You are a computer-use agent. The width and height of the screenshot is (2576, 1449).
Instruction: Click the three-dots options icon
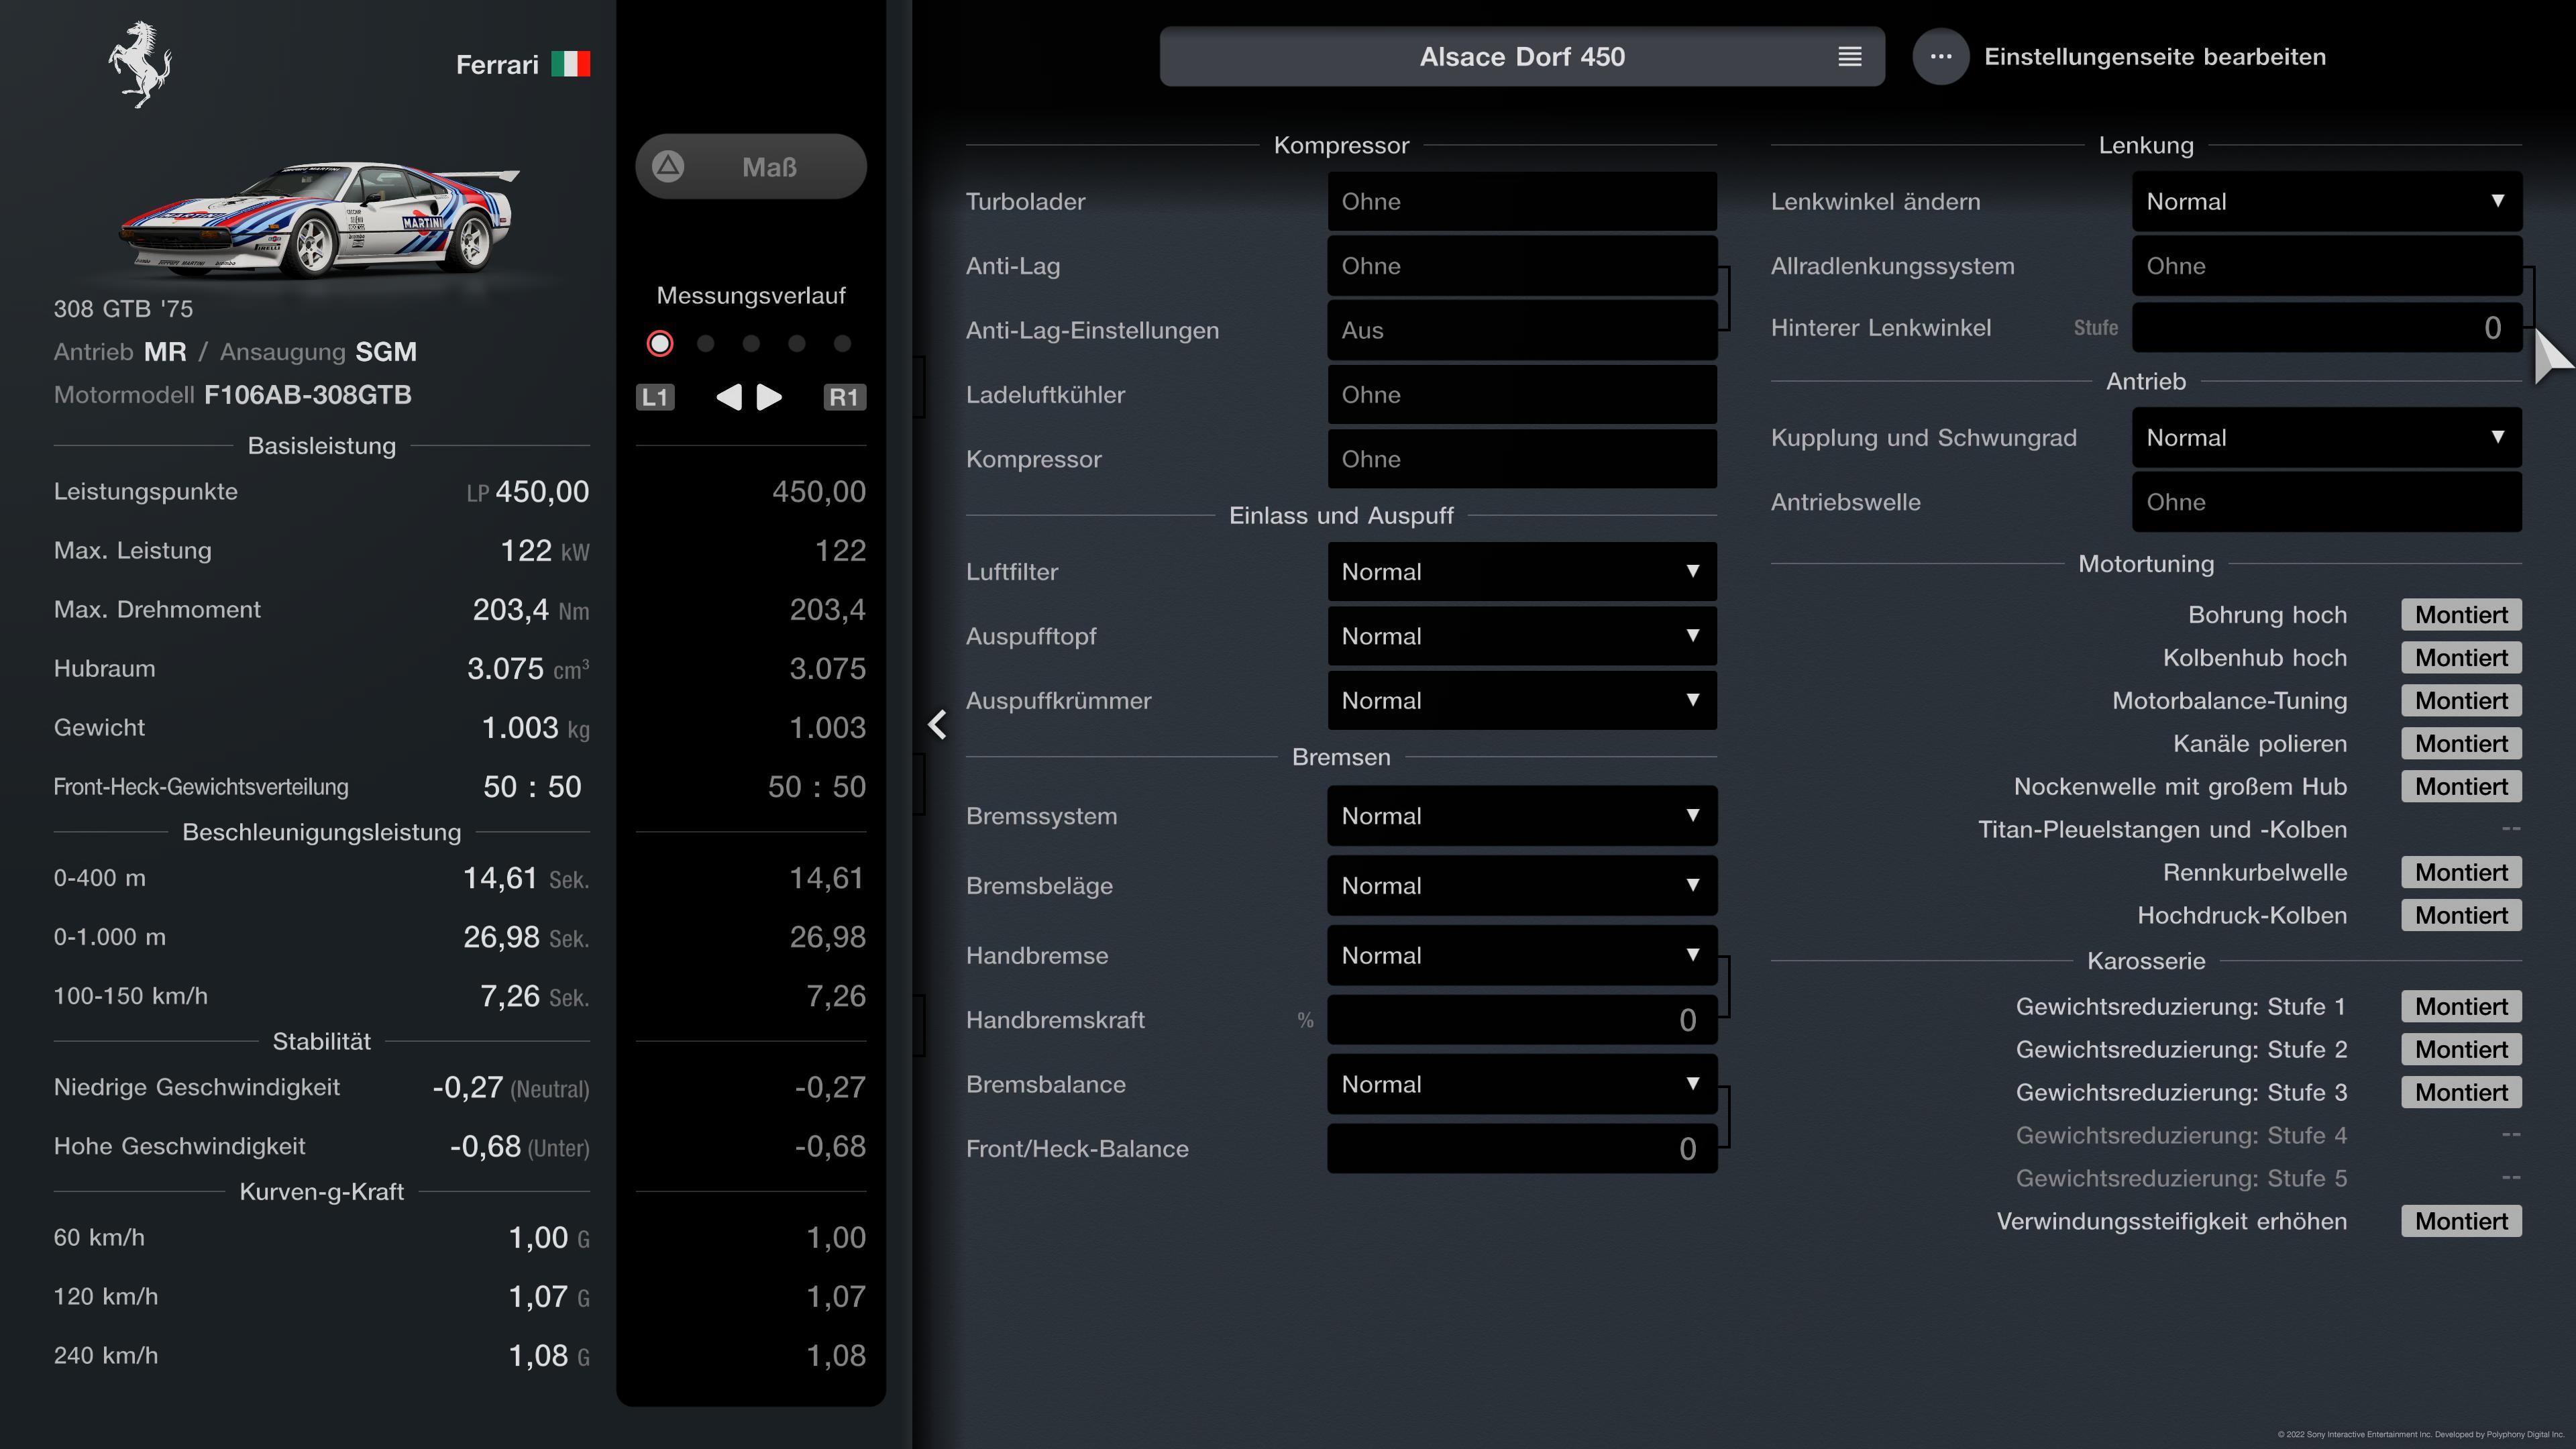pos(1940,57)
